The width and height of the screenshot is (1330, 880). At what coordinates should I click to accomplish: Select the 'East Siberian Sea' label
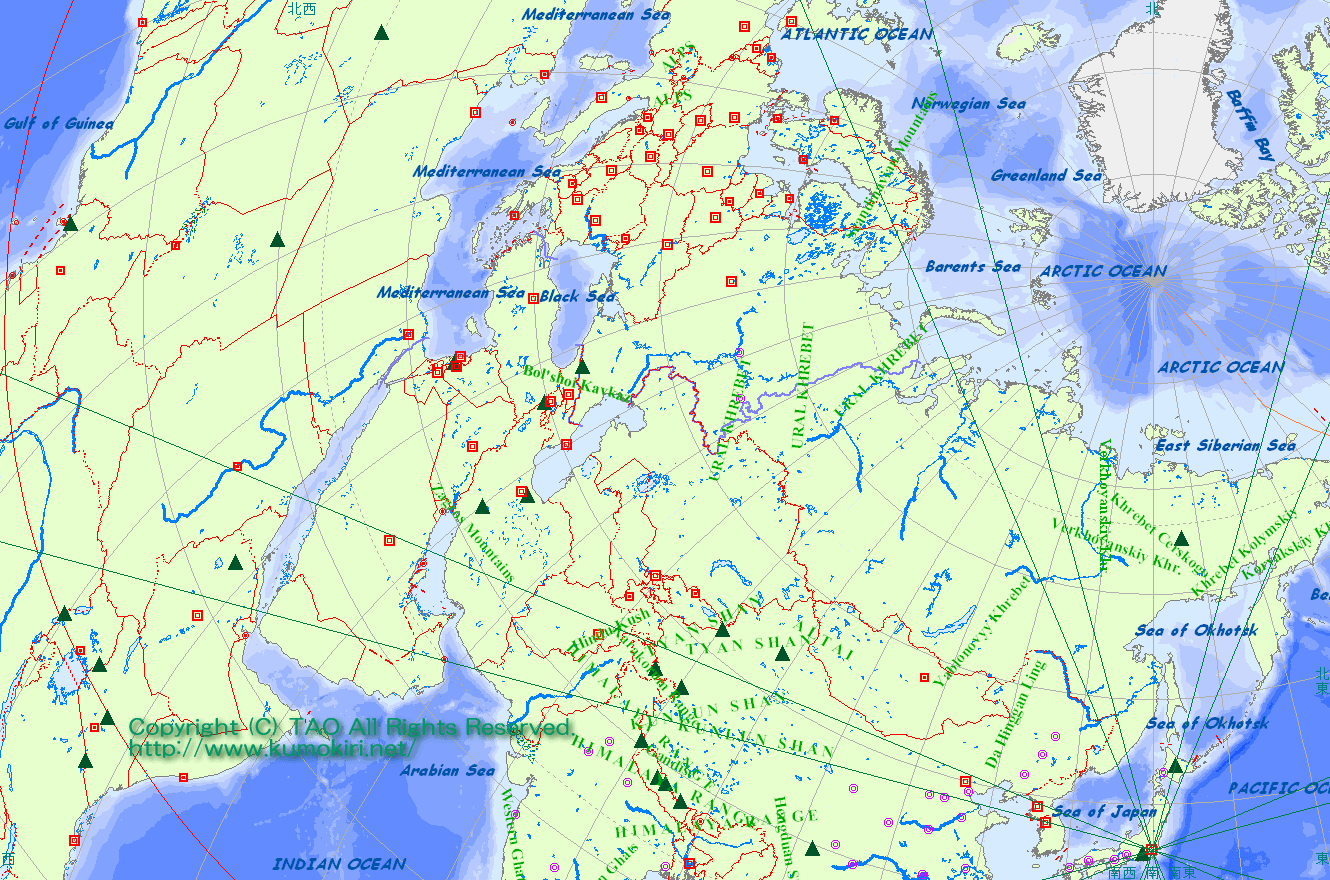(x=1226, y=445)
